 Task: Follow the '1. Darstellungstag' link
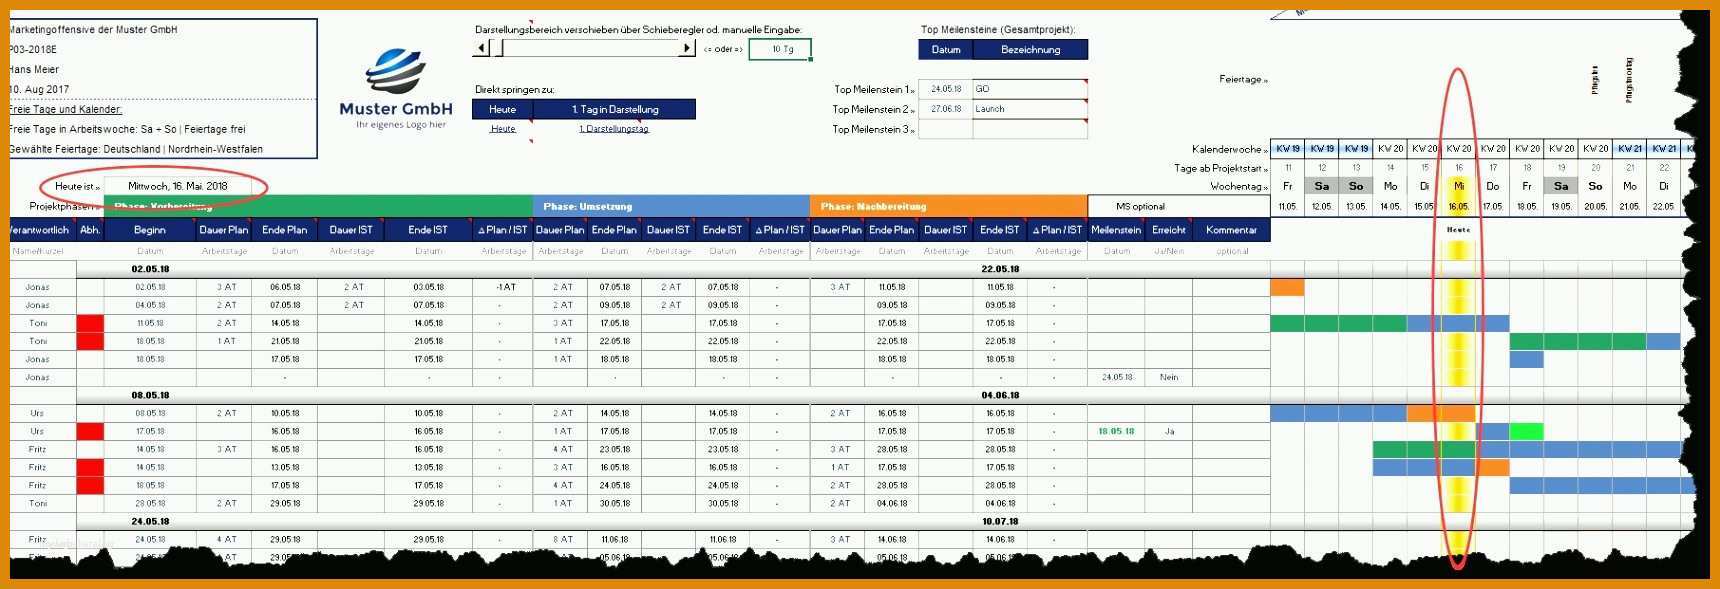click(x=614, y=129)
